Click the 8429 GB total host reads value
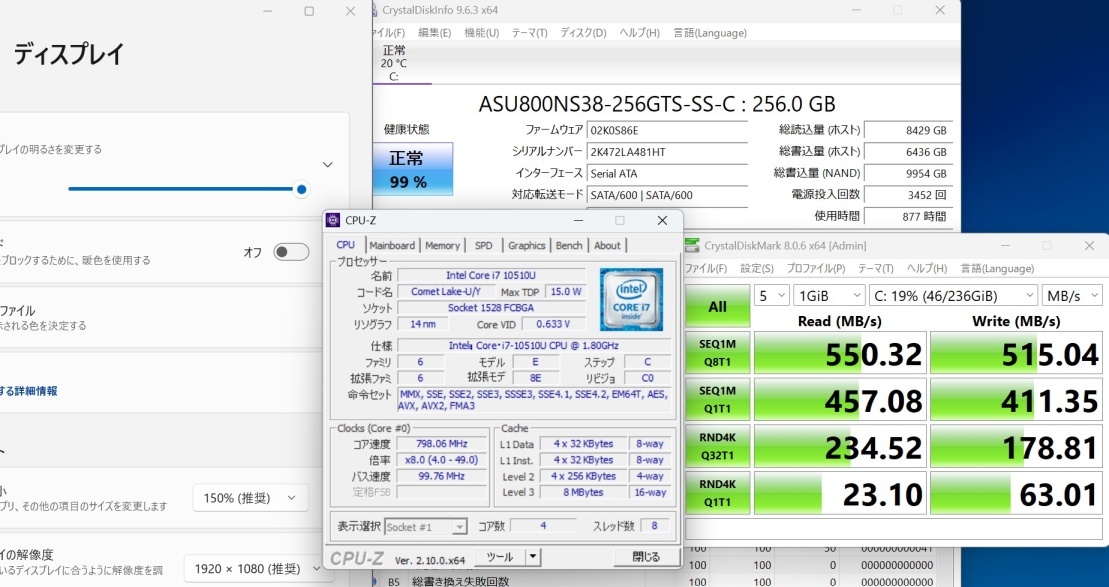Screen dimensions: 1109x587 [x=908, y=130]
